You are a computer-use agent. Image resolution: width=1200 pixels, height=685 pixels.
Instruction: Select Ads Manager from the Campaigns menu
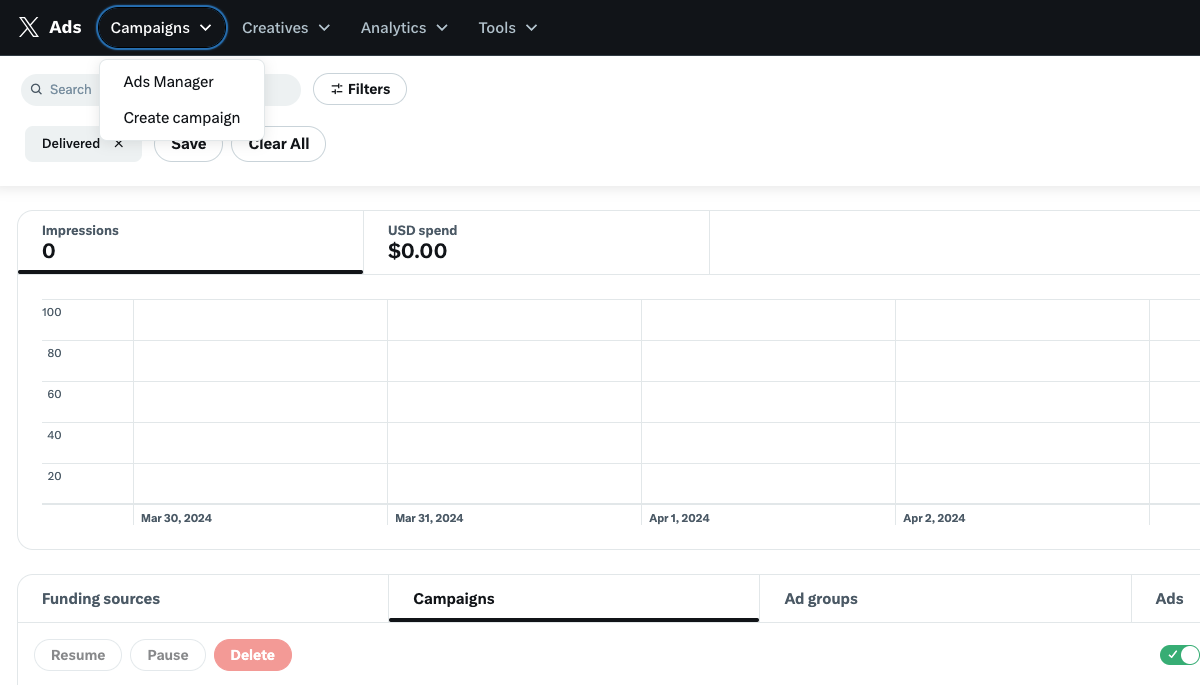click(x=167, y=81)
